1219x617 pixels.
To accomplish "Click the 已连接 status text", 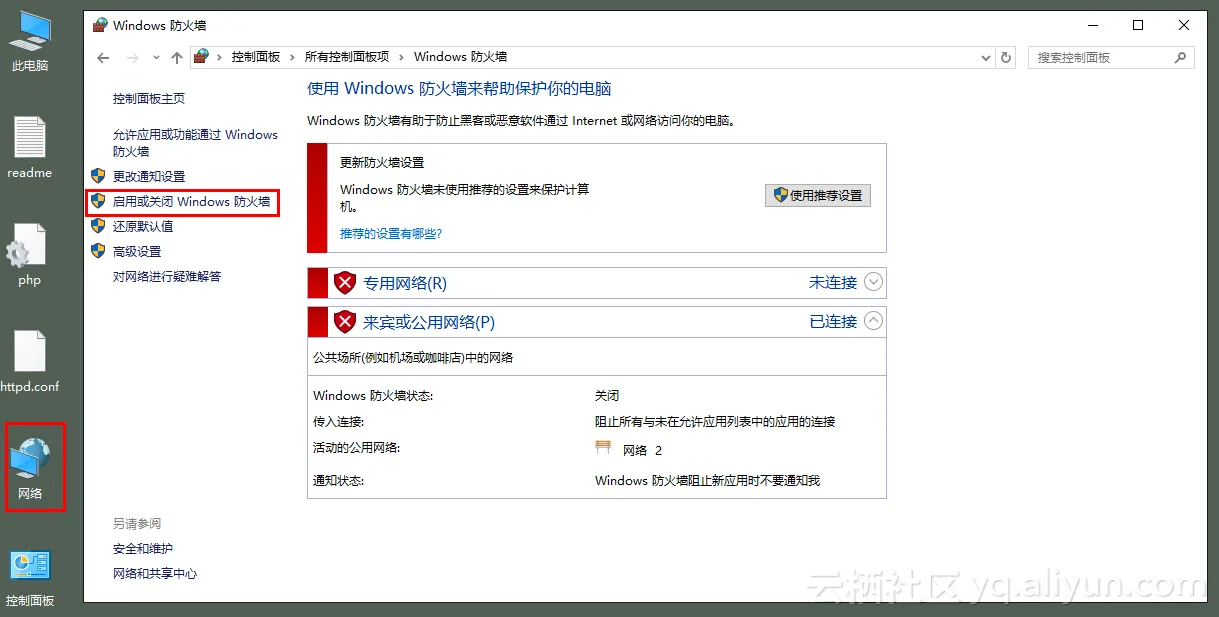I will [x=833, y=322].
